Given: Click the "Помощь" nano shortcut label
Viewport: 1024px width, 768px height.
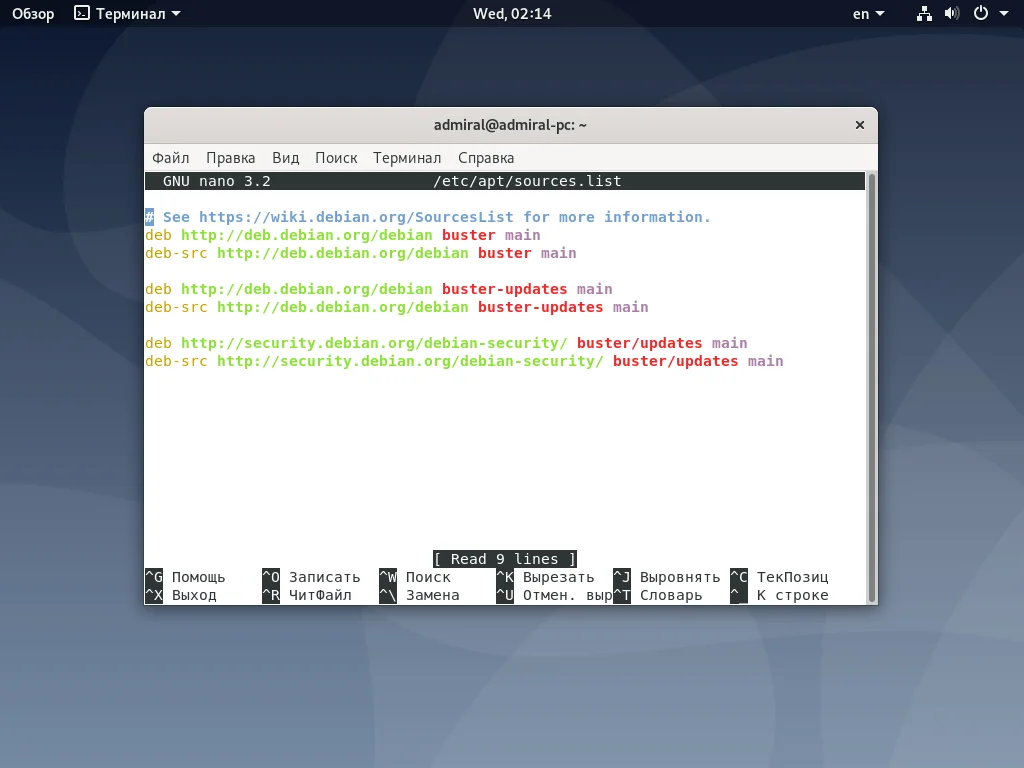Looking at the screenshot, I should (198, 577).
